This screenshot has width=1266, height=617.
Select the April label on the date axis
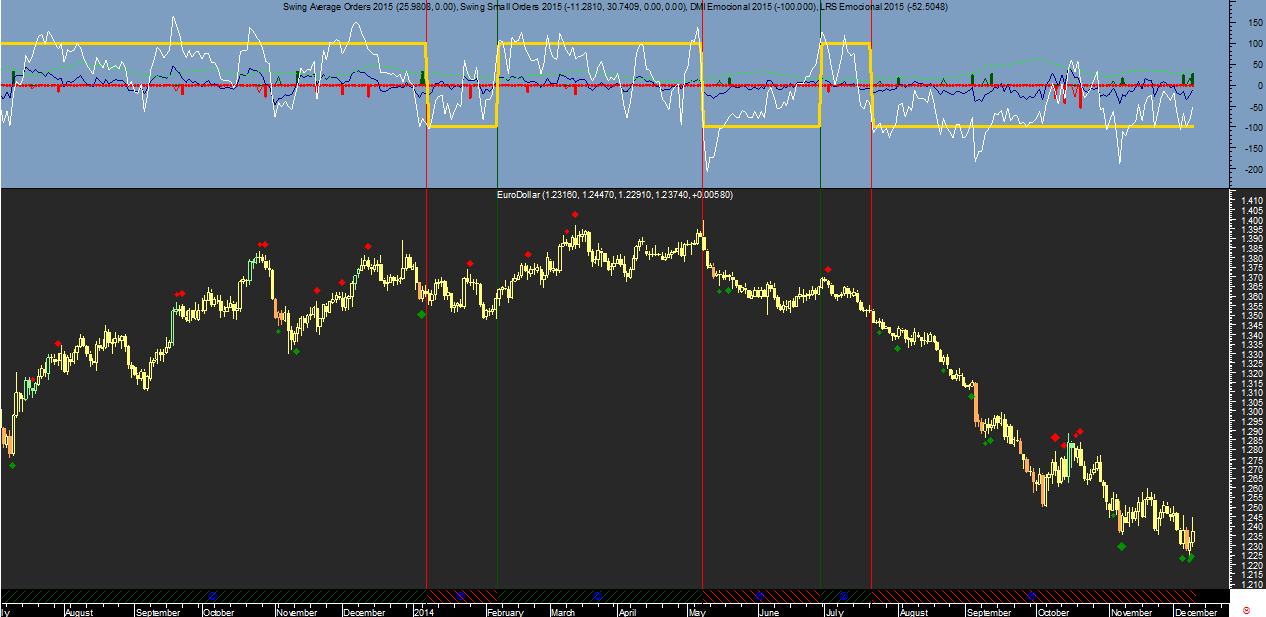coord(627,611)
